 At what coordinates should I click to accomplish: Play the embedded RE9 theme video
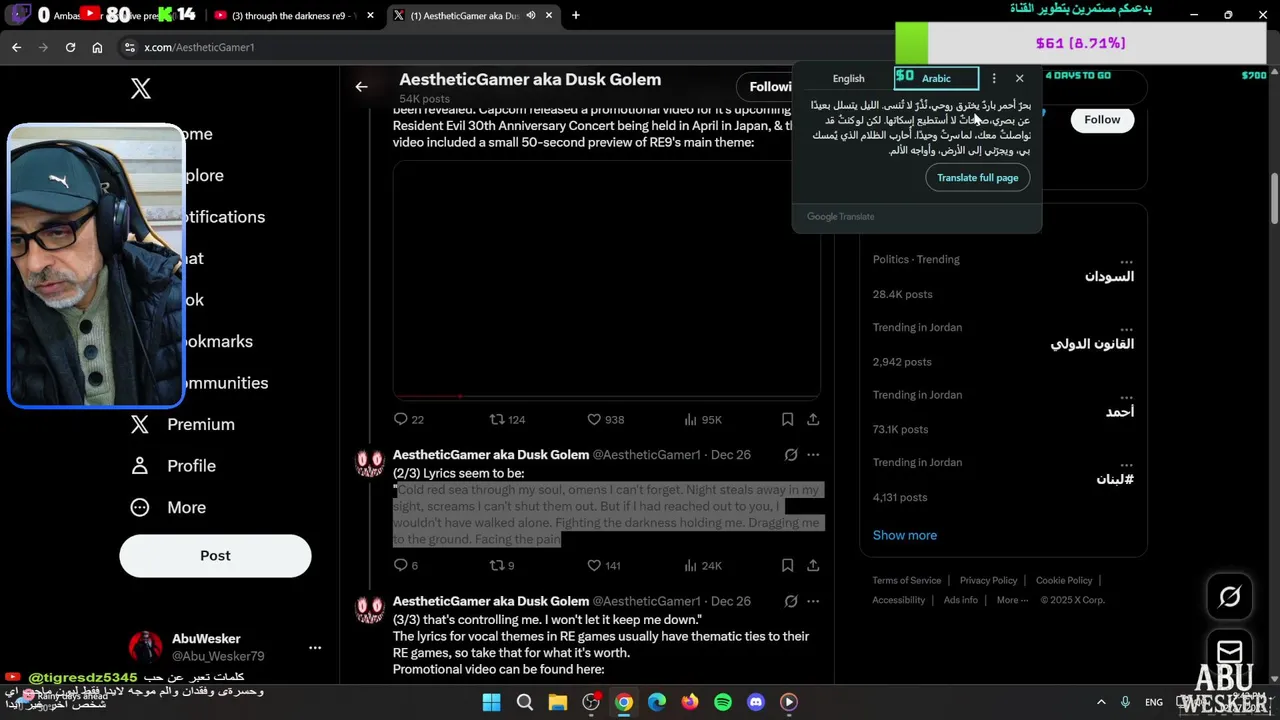pyautogui.click(x=607, y=279)
